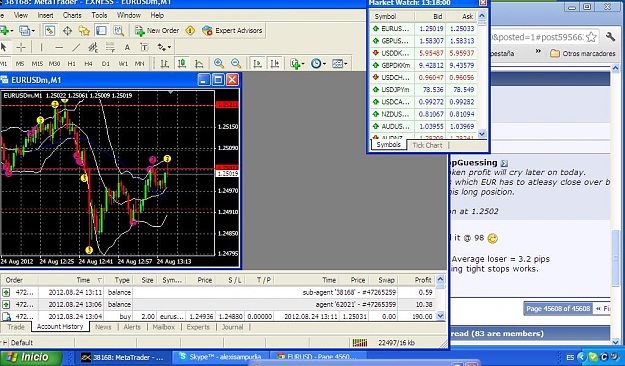The width and height of the screenshot is (625, 366).
Task: Open the Tools menu
Action: coord(99,15)
